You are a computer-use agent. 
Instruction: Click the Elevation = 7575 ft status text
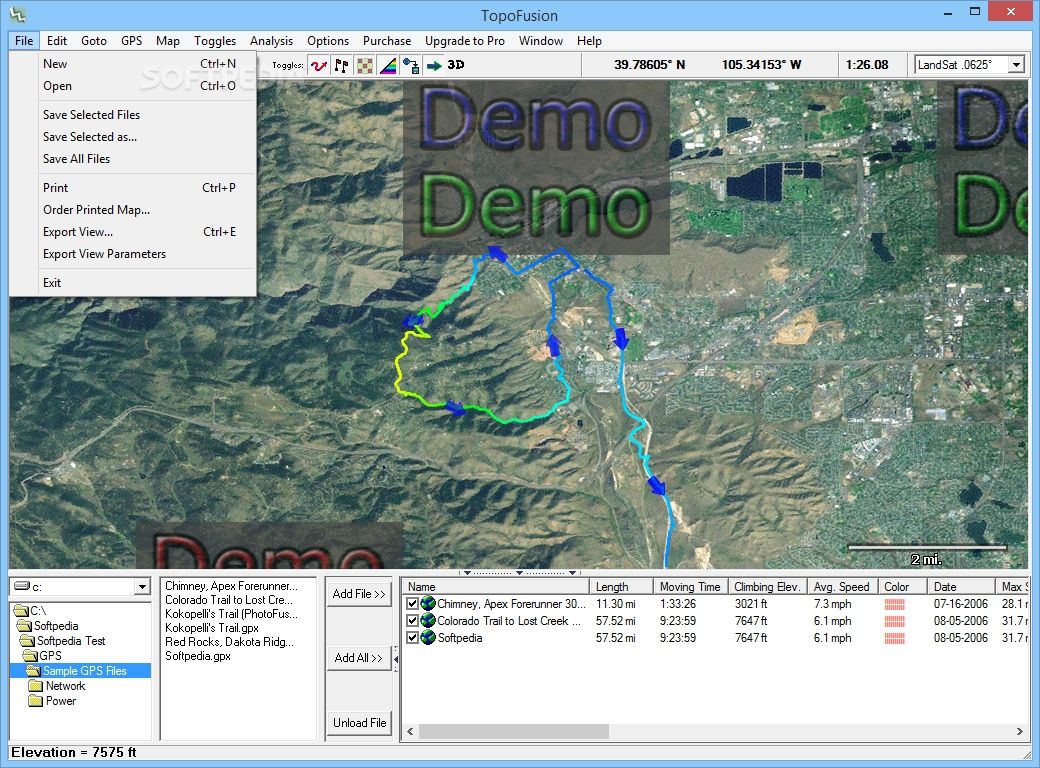tap(74, 752)
